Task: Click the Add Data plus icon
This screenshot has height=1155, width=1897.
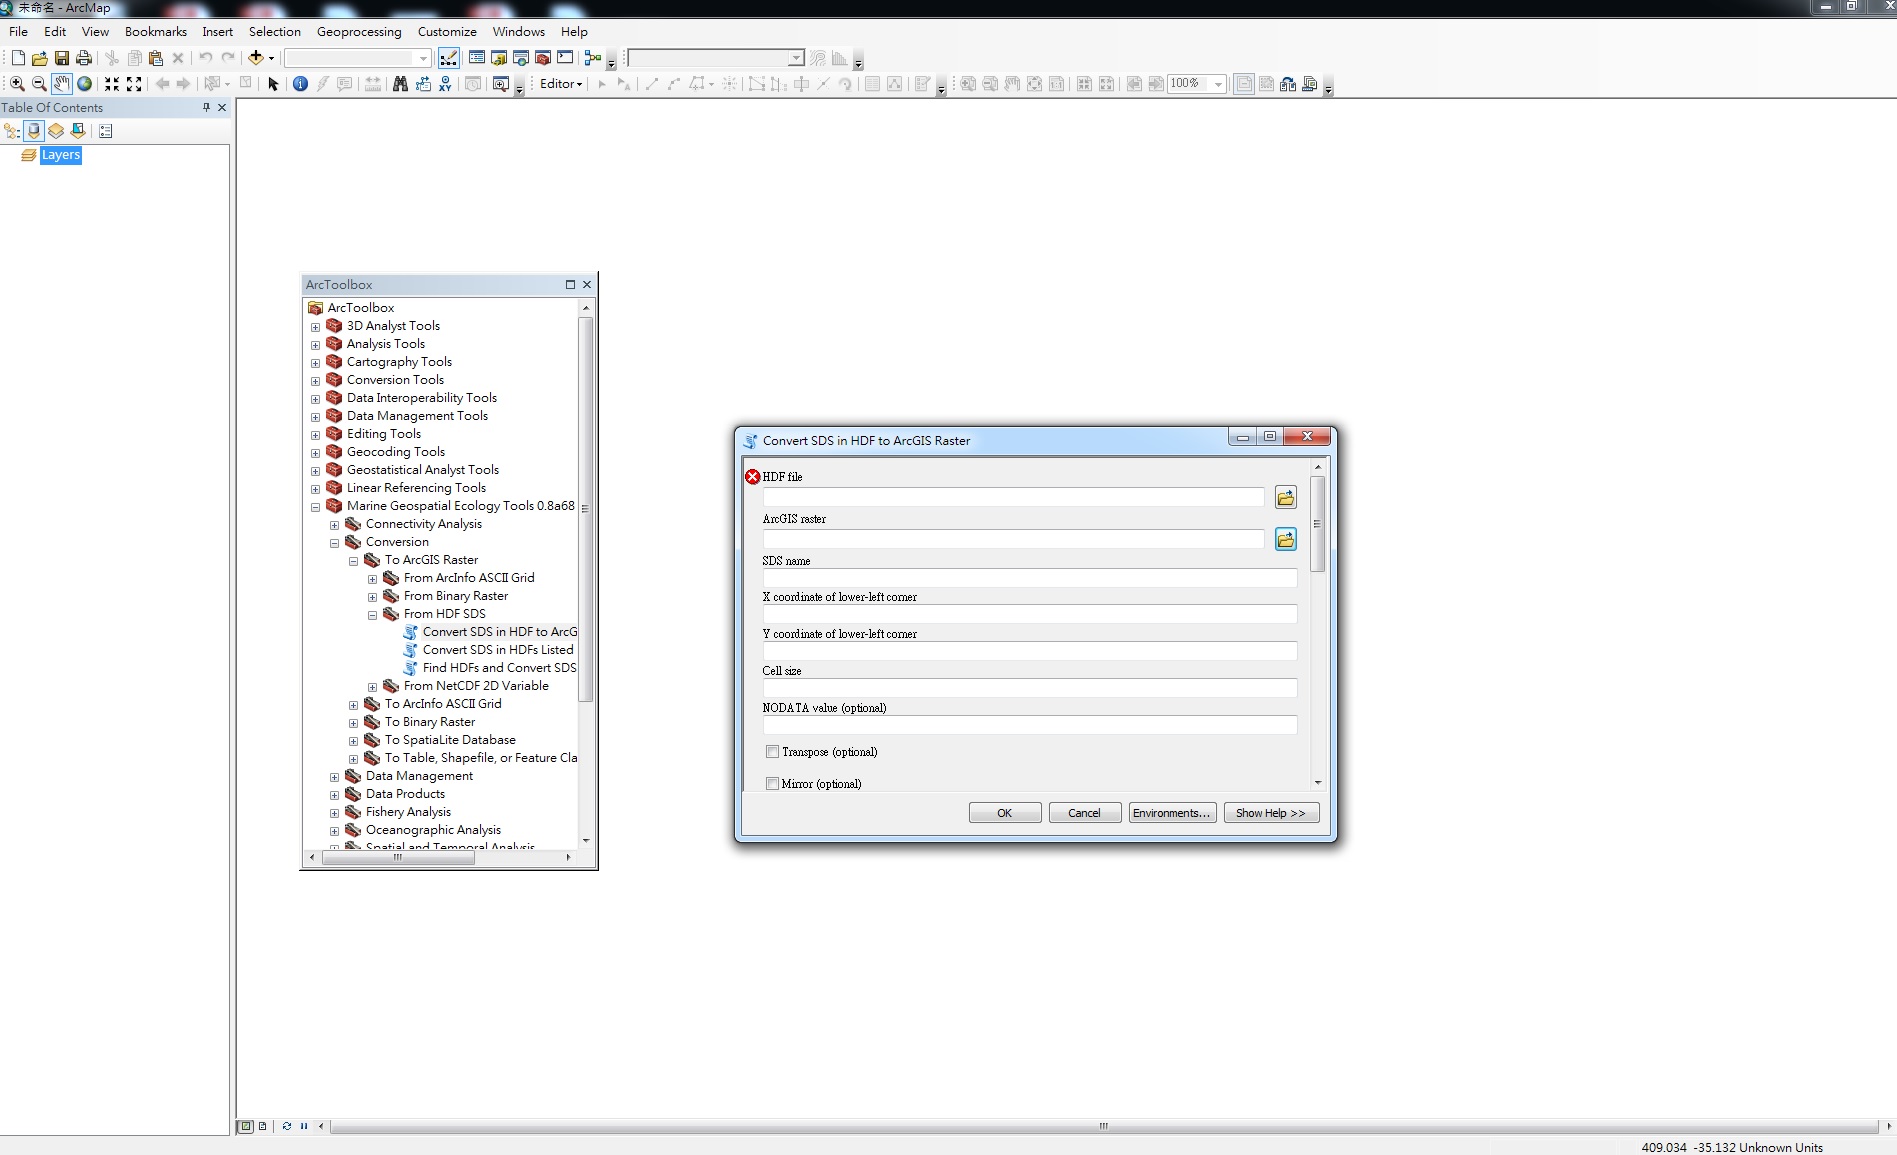Action: click(x=256, y=58)
